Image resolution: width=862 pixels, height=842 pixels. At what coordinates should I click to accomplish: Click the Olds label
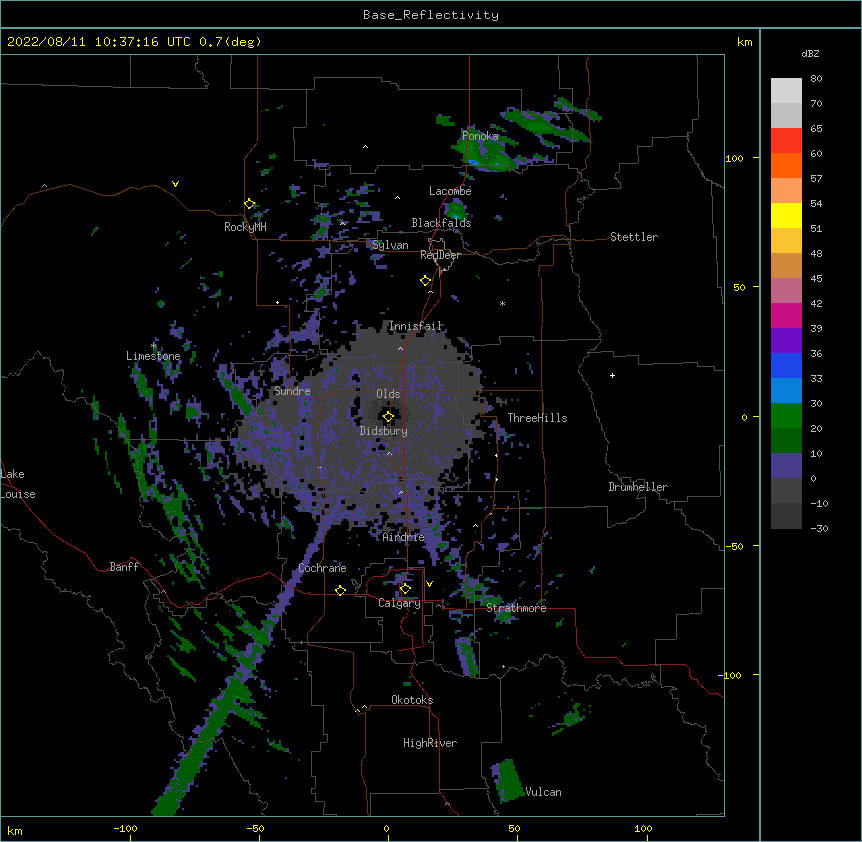point(388,394)
